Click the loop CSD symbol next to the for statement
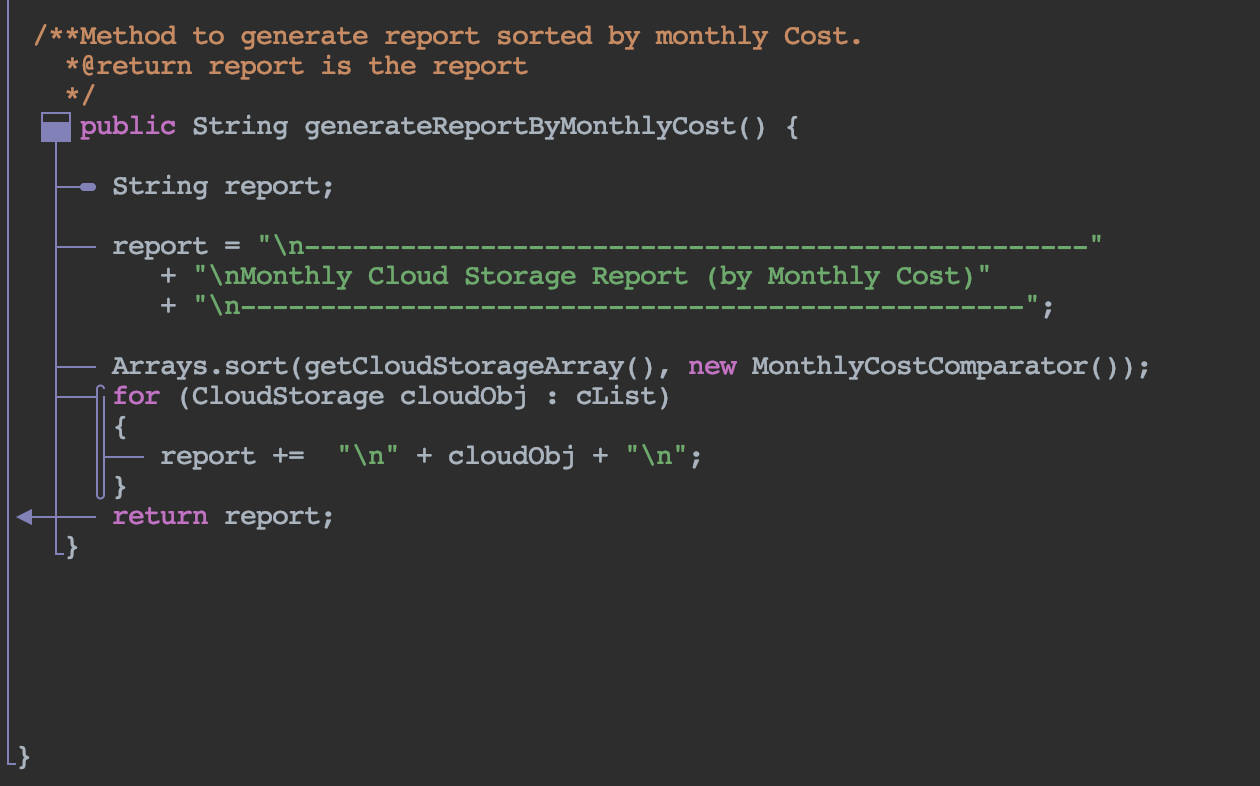This screenshot has height=786, width=1260. (x=101, y=440)
